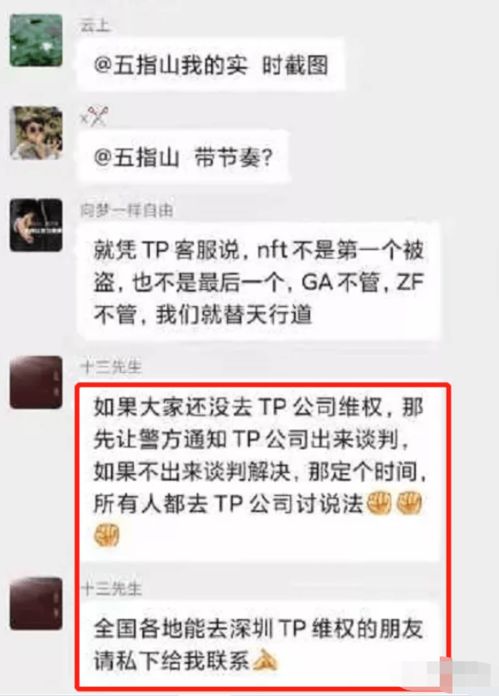Select the 带节奏? message bubble
This screenshot has height=696, width=499.
[x=183, y=158]
